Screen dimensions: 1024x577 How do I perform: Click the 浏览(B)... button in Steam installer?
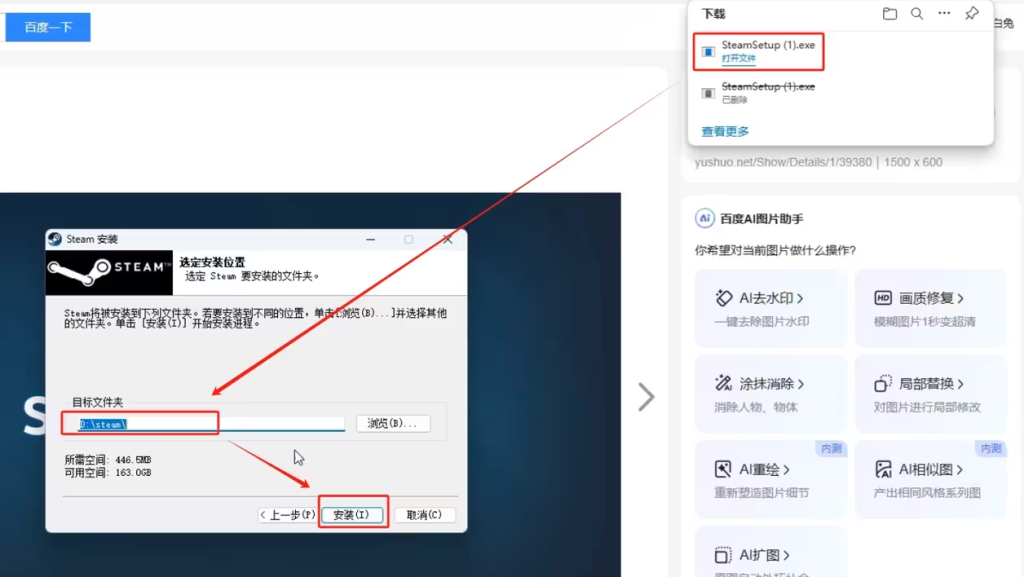pos(392,424)
